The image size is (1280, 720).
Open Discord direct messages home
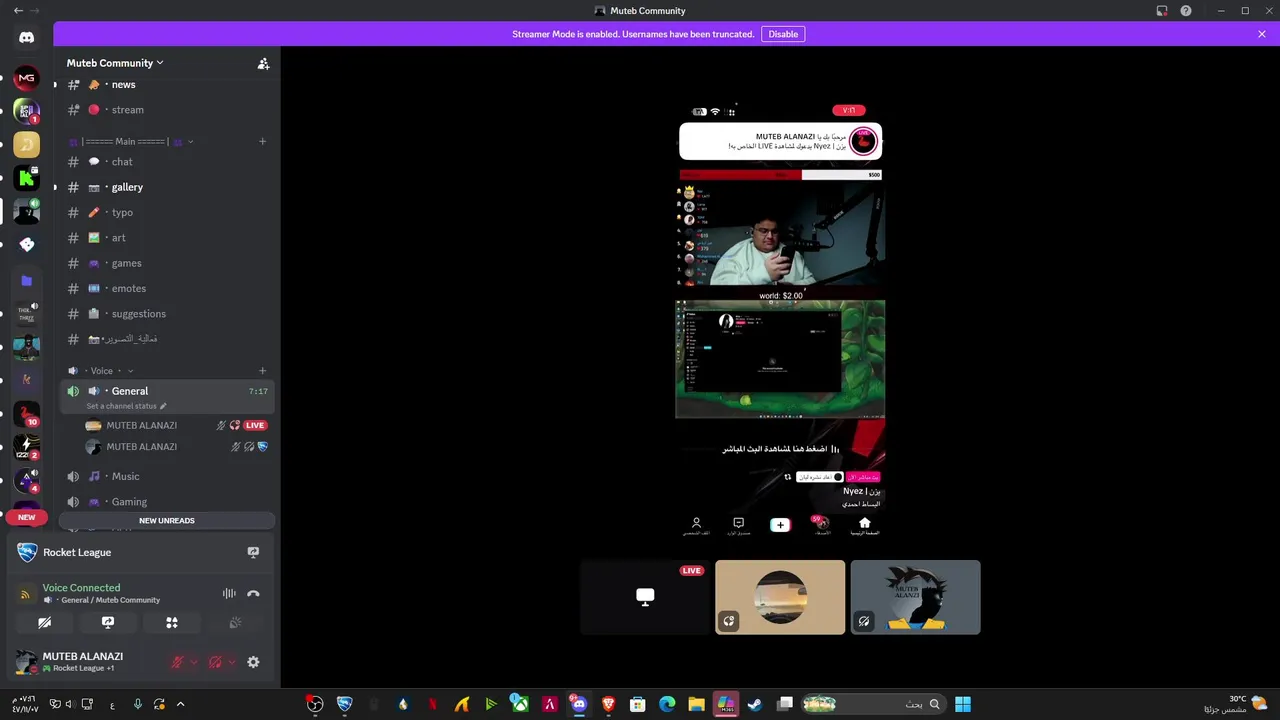tap(27, 38)
